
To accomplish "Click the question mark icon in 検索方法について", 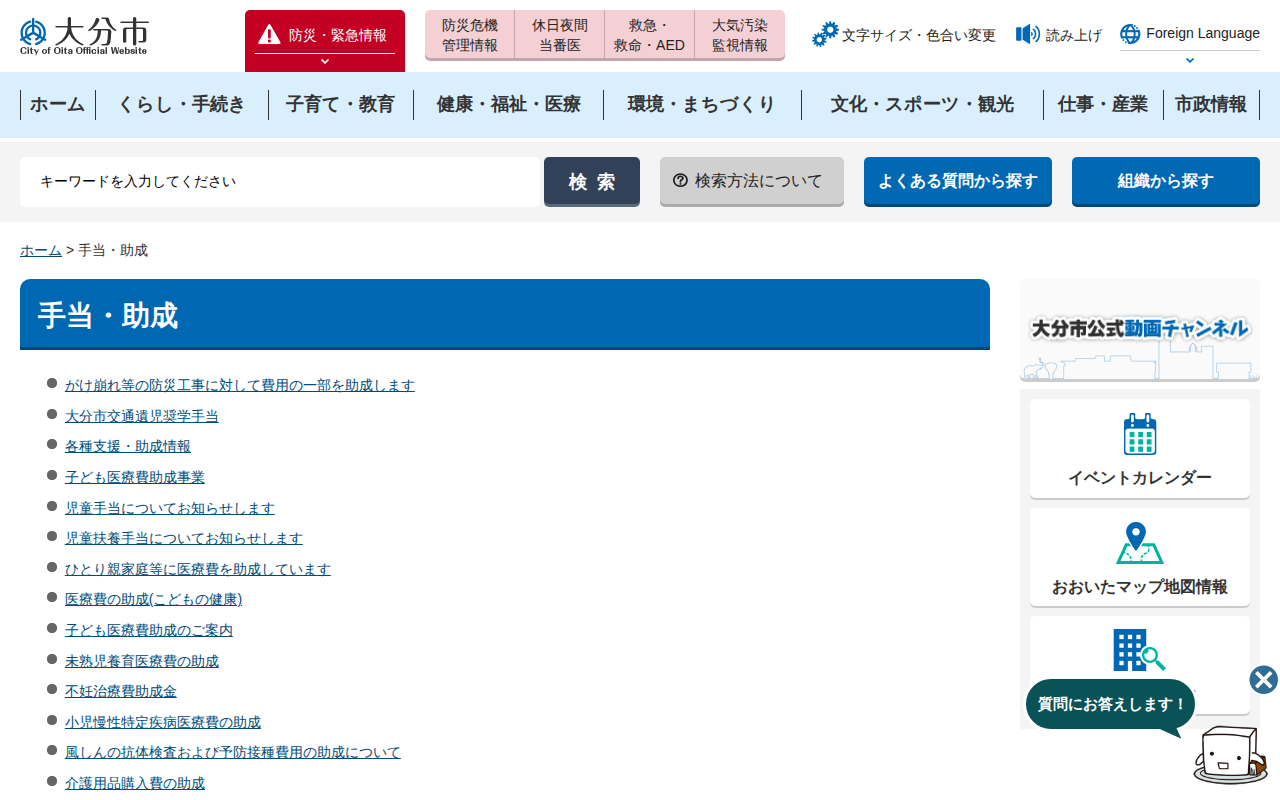I will (x=680, y=181).
